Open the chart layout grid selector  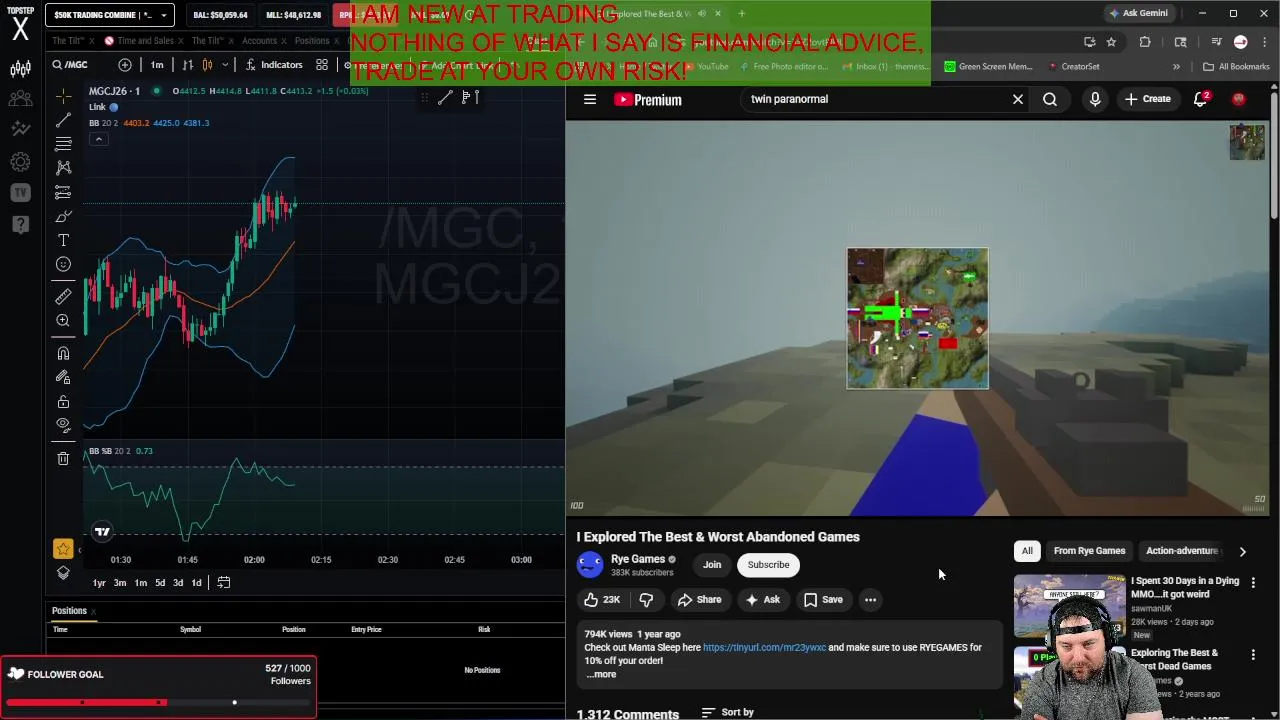(x=322, y=65)
